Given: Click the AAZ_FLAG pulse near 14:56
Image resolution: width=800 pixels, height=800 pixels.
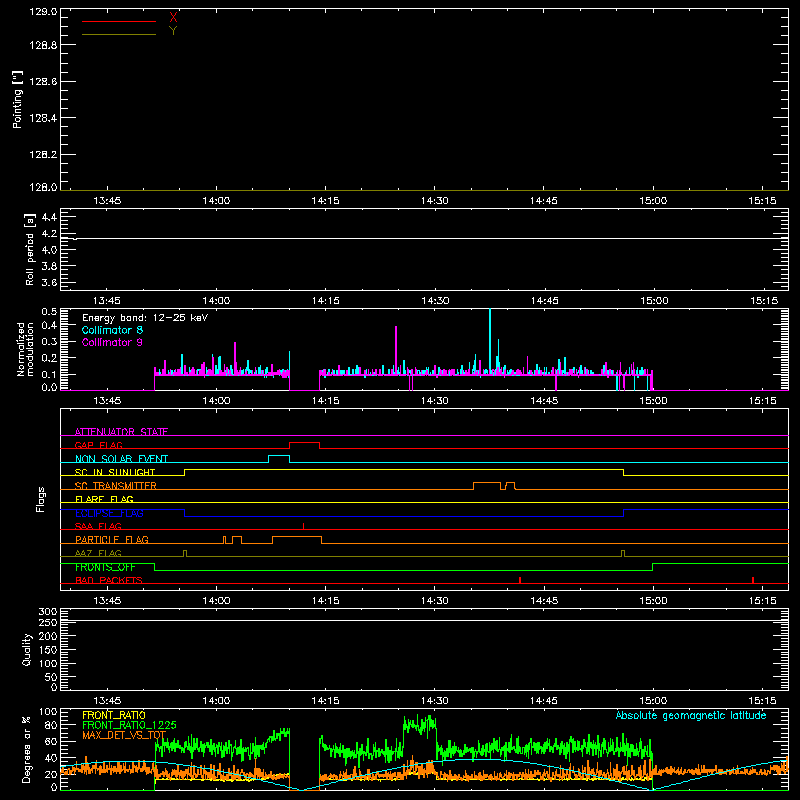Looking at the screenshot, I should click(623, 554).
